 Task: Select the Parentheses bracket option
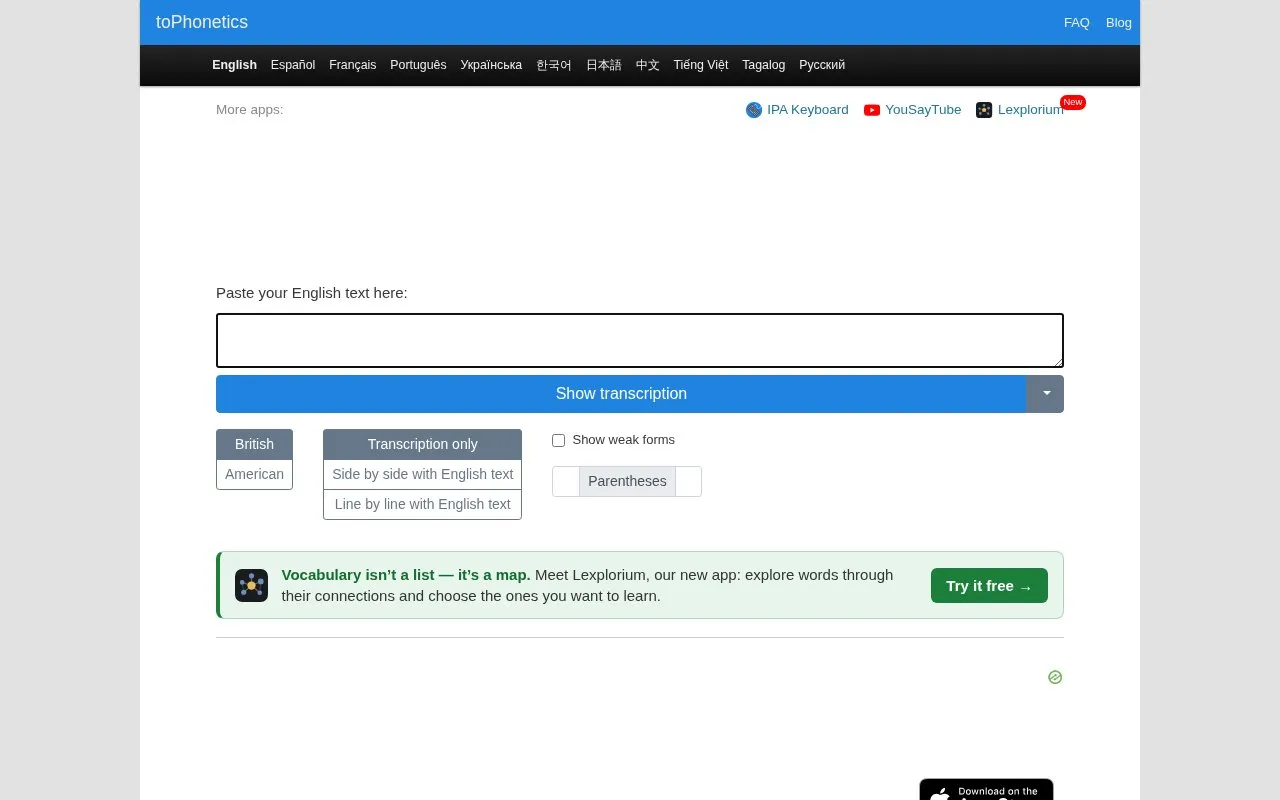(x=627, y=481)
